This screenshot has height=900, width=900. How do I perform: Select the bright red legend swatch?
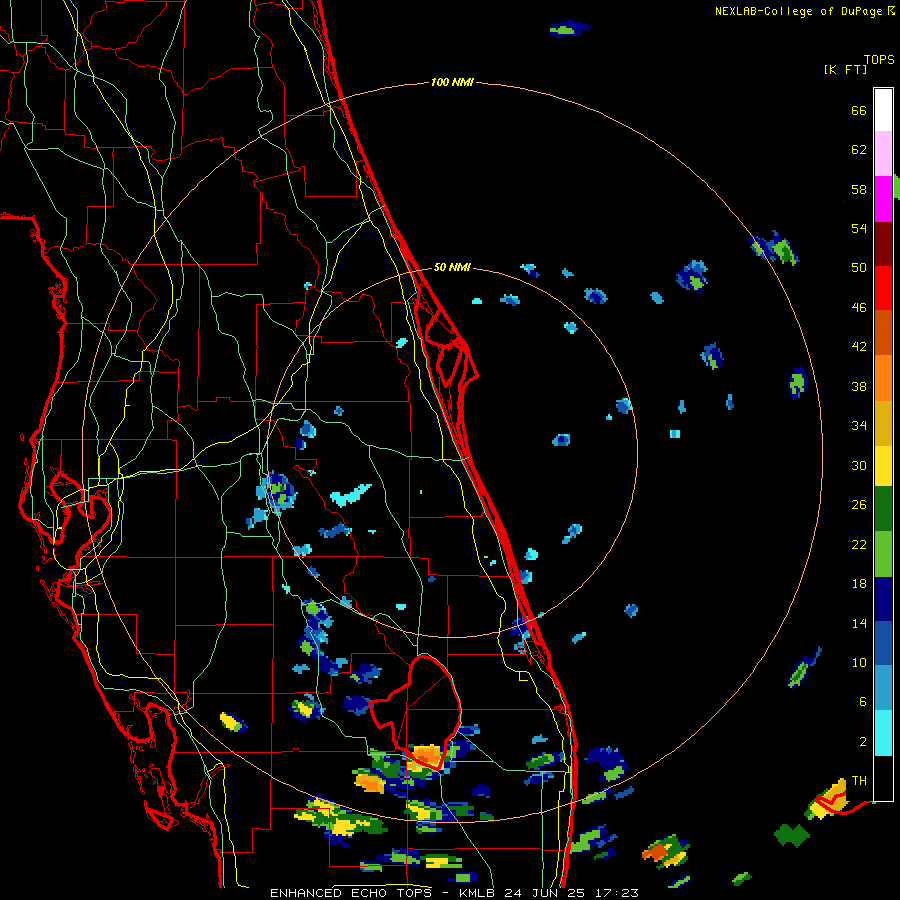click(x=883, y=288)
